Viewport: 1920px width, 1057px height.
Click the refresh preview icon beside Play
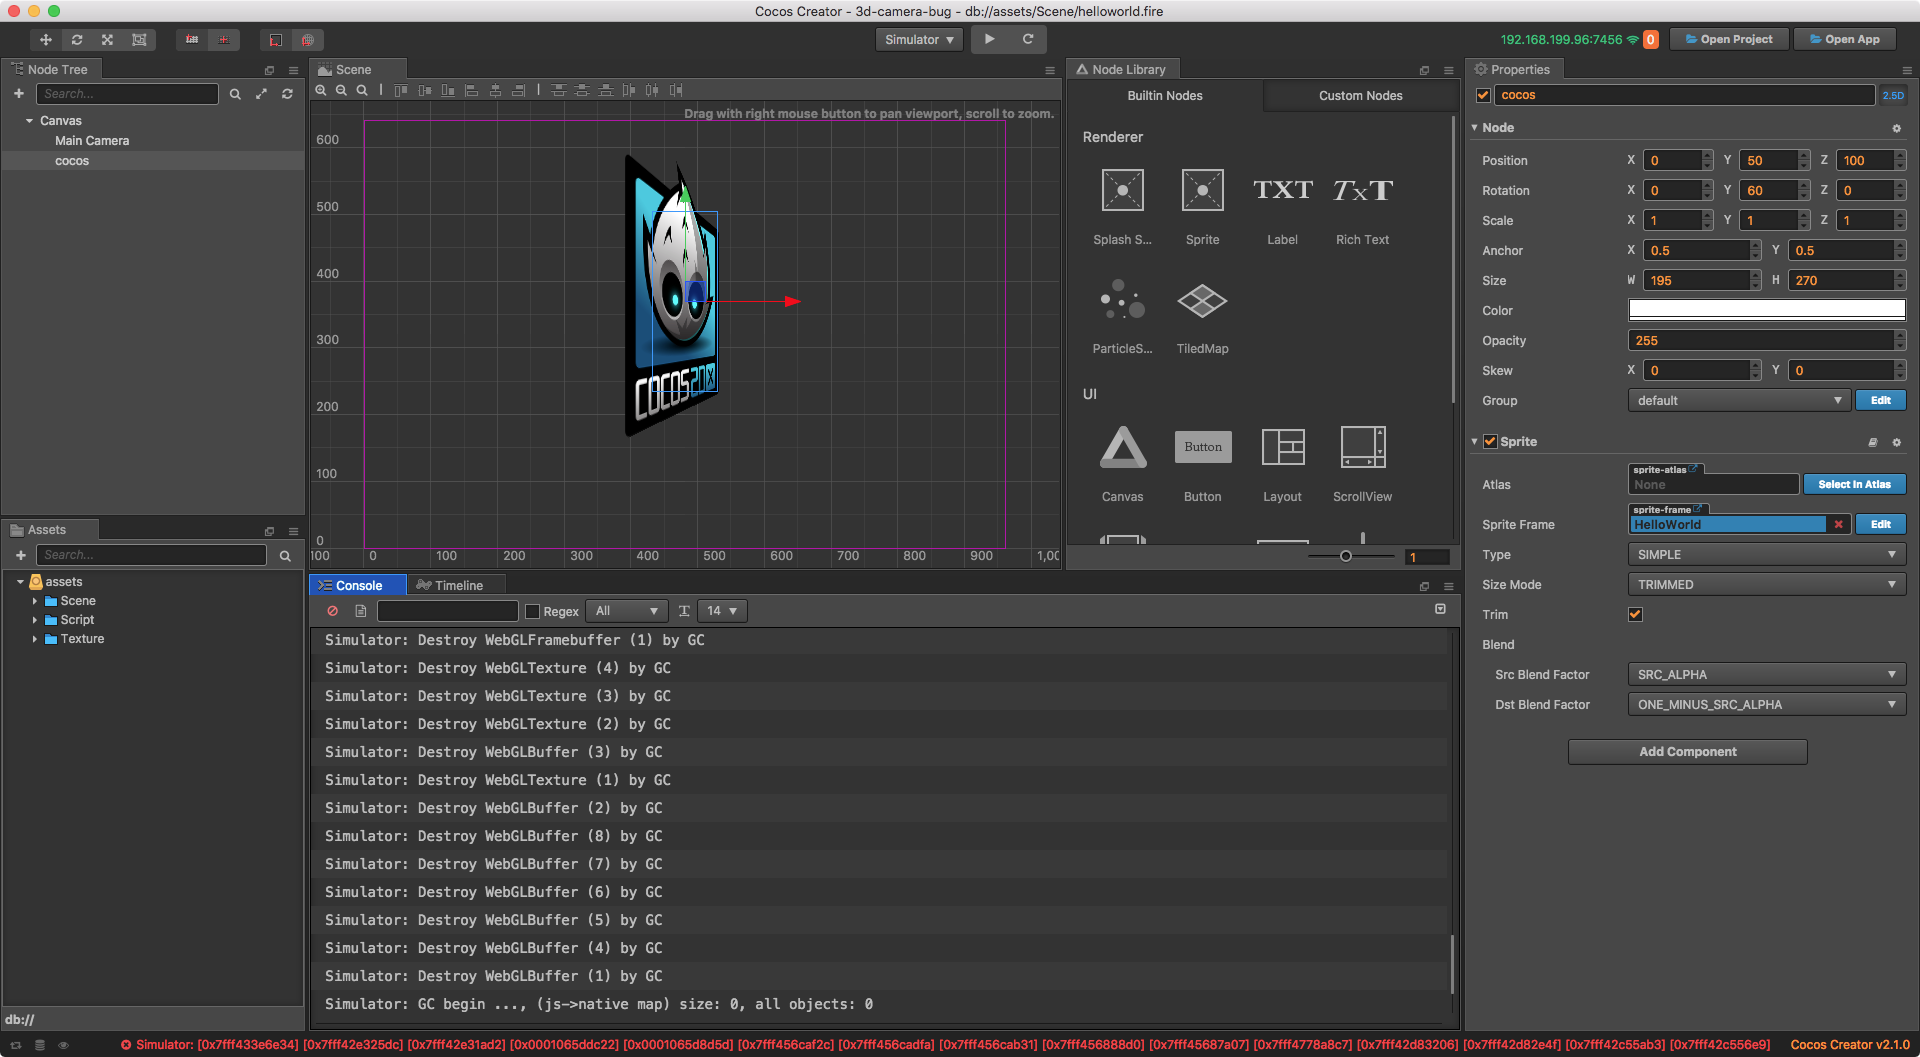coord(1027,39)
